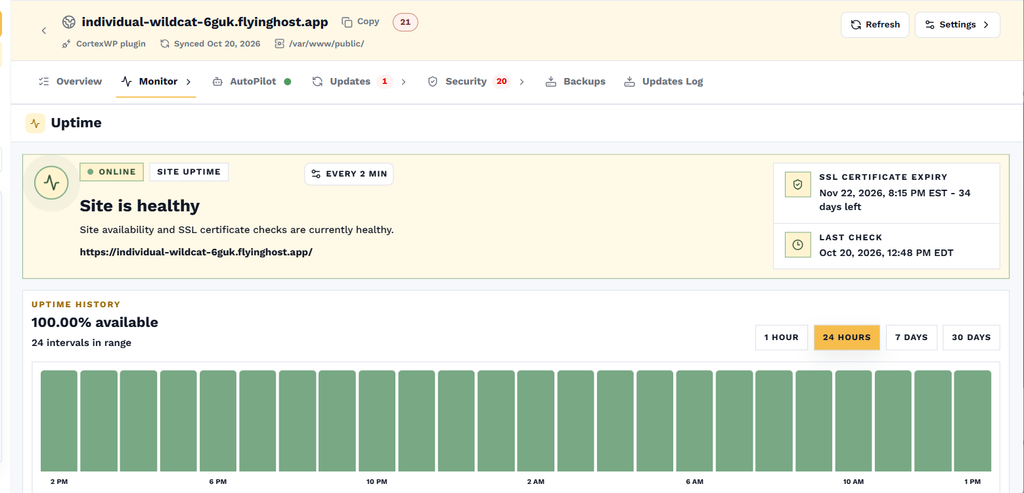The width and height of the screenshot is (1024, 493).
Task: Click the Refresh button
Action: click(x=874, y=25)
